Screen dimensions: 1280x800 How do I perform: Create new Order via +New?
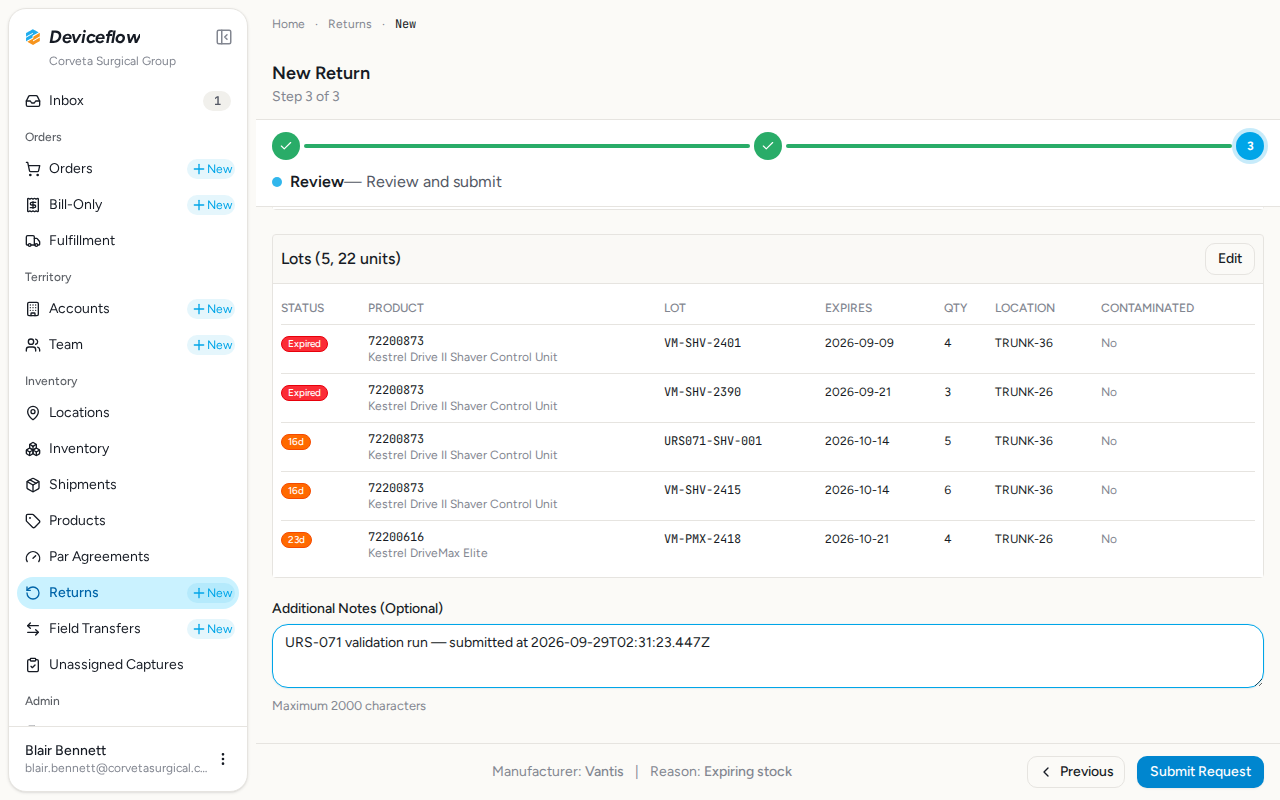[212, 169]
